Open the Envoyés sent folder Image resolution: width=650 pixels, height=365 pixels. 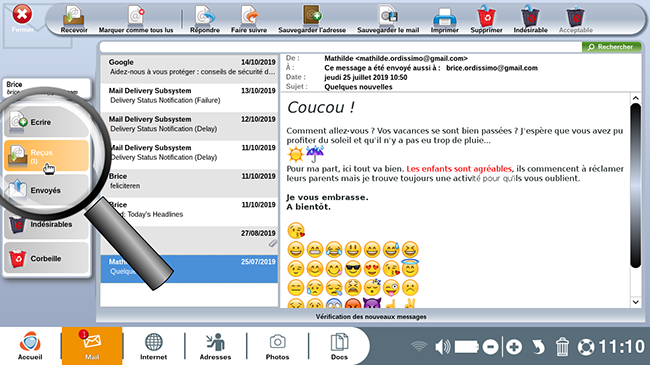[46, 190]
